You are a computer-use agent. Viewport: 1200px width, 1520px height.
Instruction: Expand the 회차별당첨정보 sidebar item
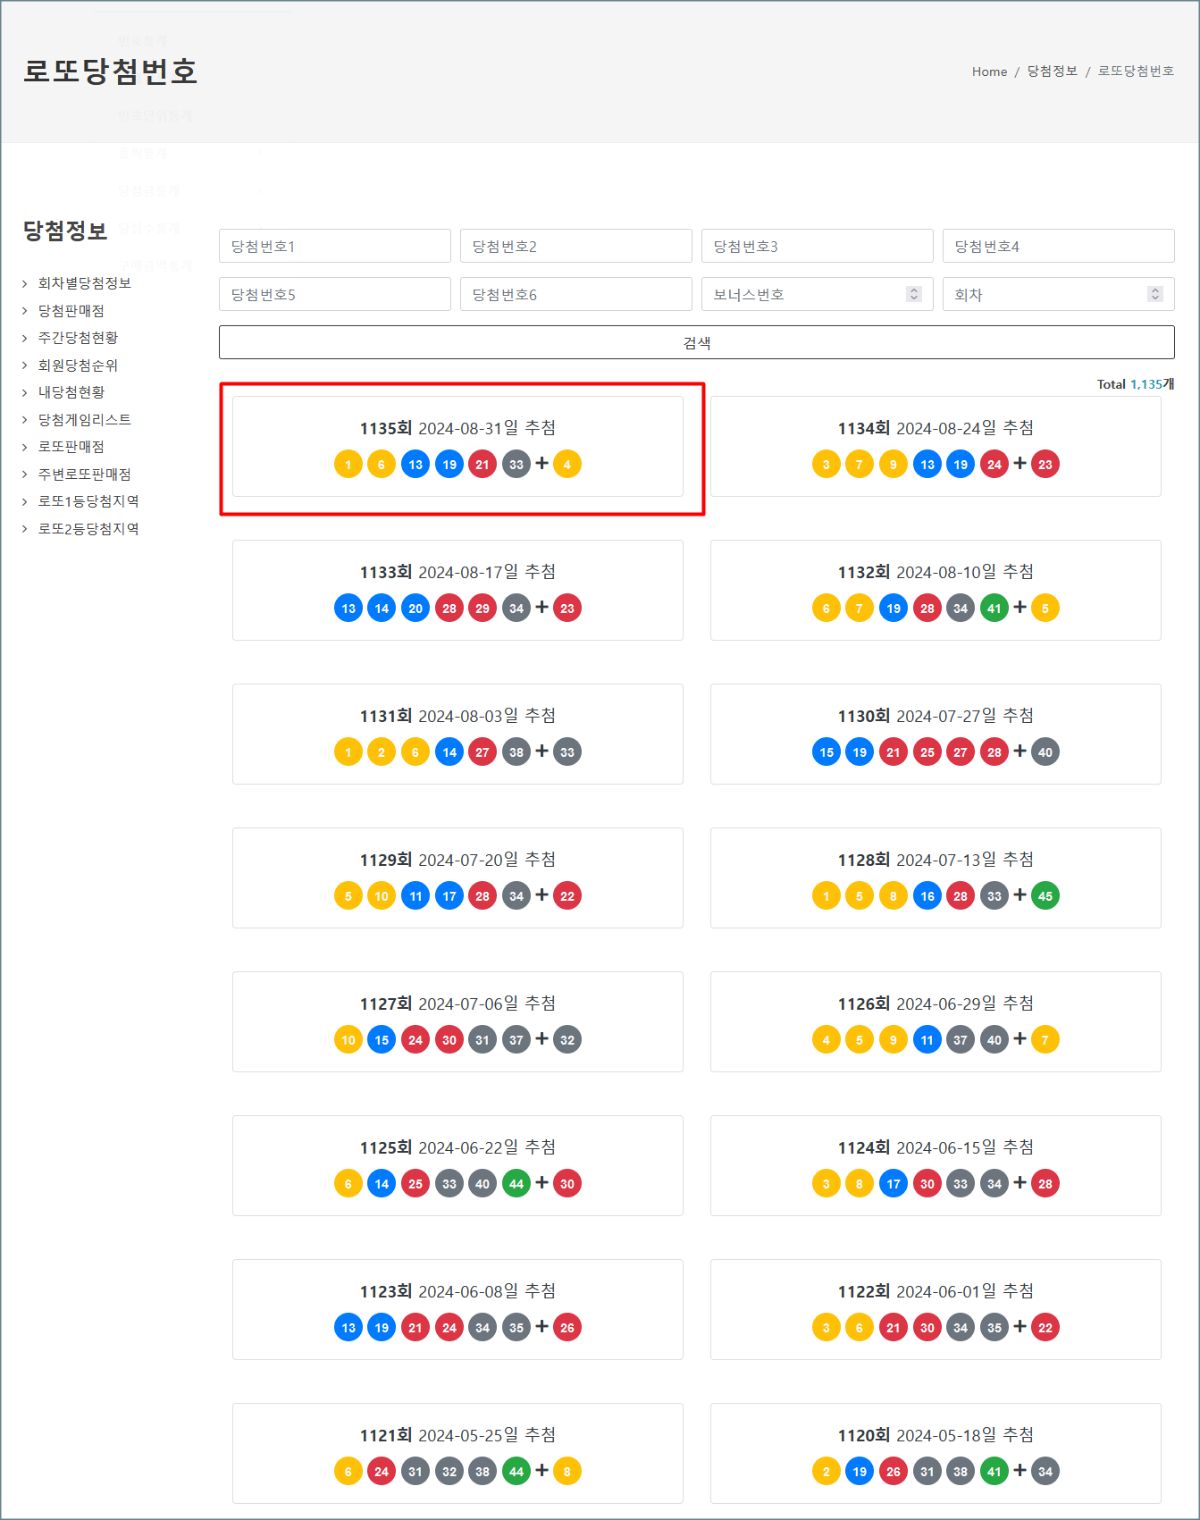click(84, 284)
